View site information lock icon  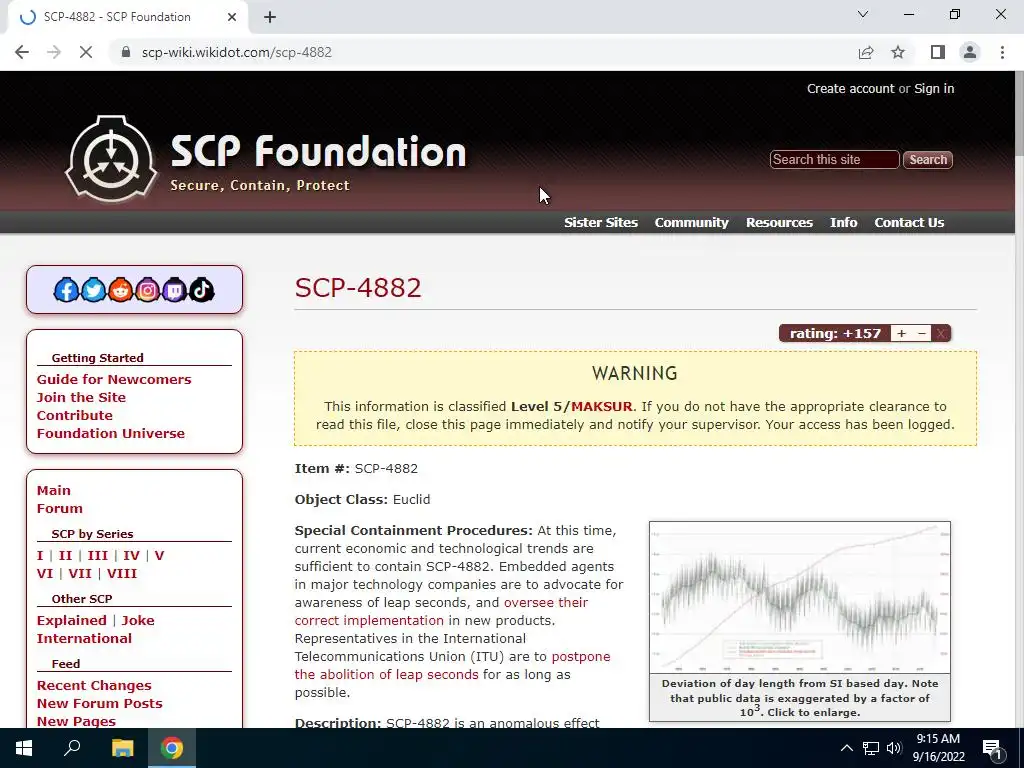(x=126, y=52)
